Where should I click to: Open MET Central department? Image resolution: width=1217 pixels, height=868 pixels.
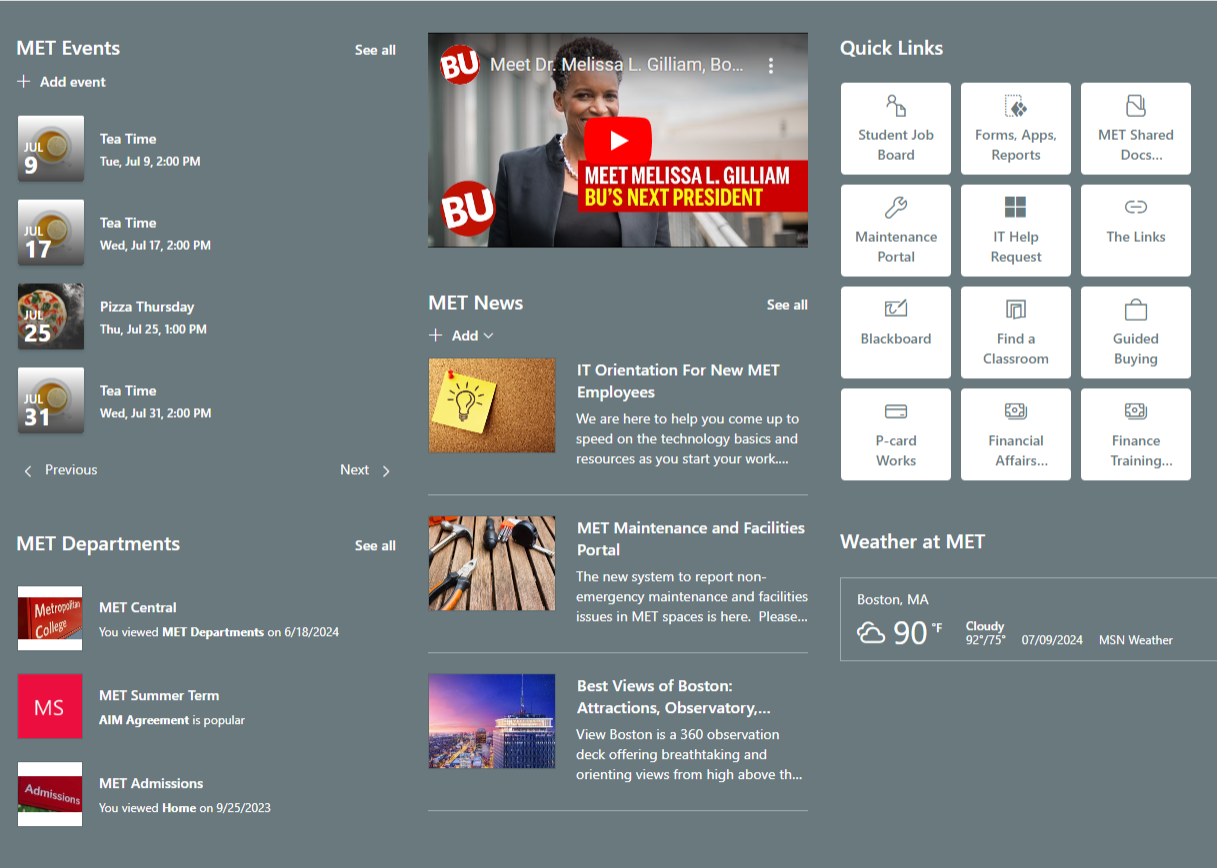(138, 608)
